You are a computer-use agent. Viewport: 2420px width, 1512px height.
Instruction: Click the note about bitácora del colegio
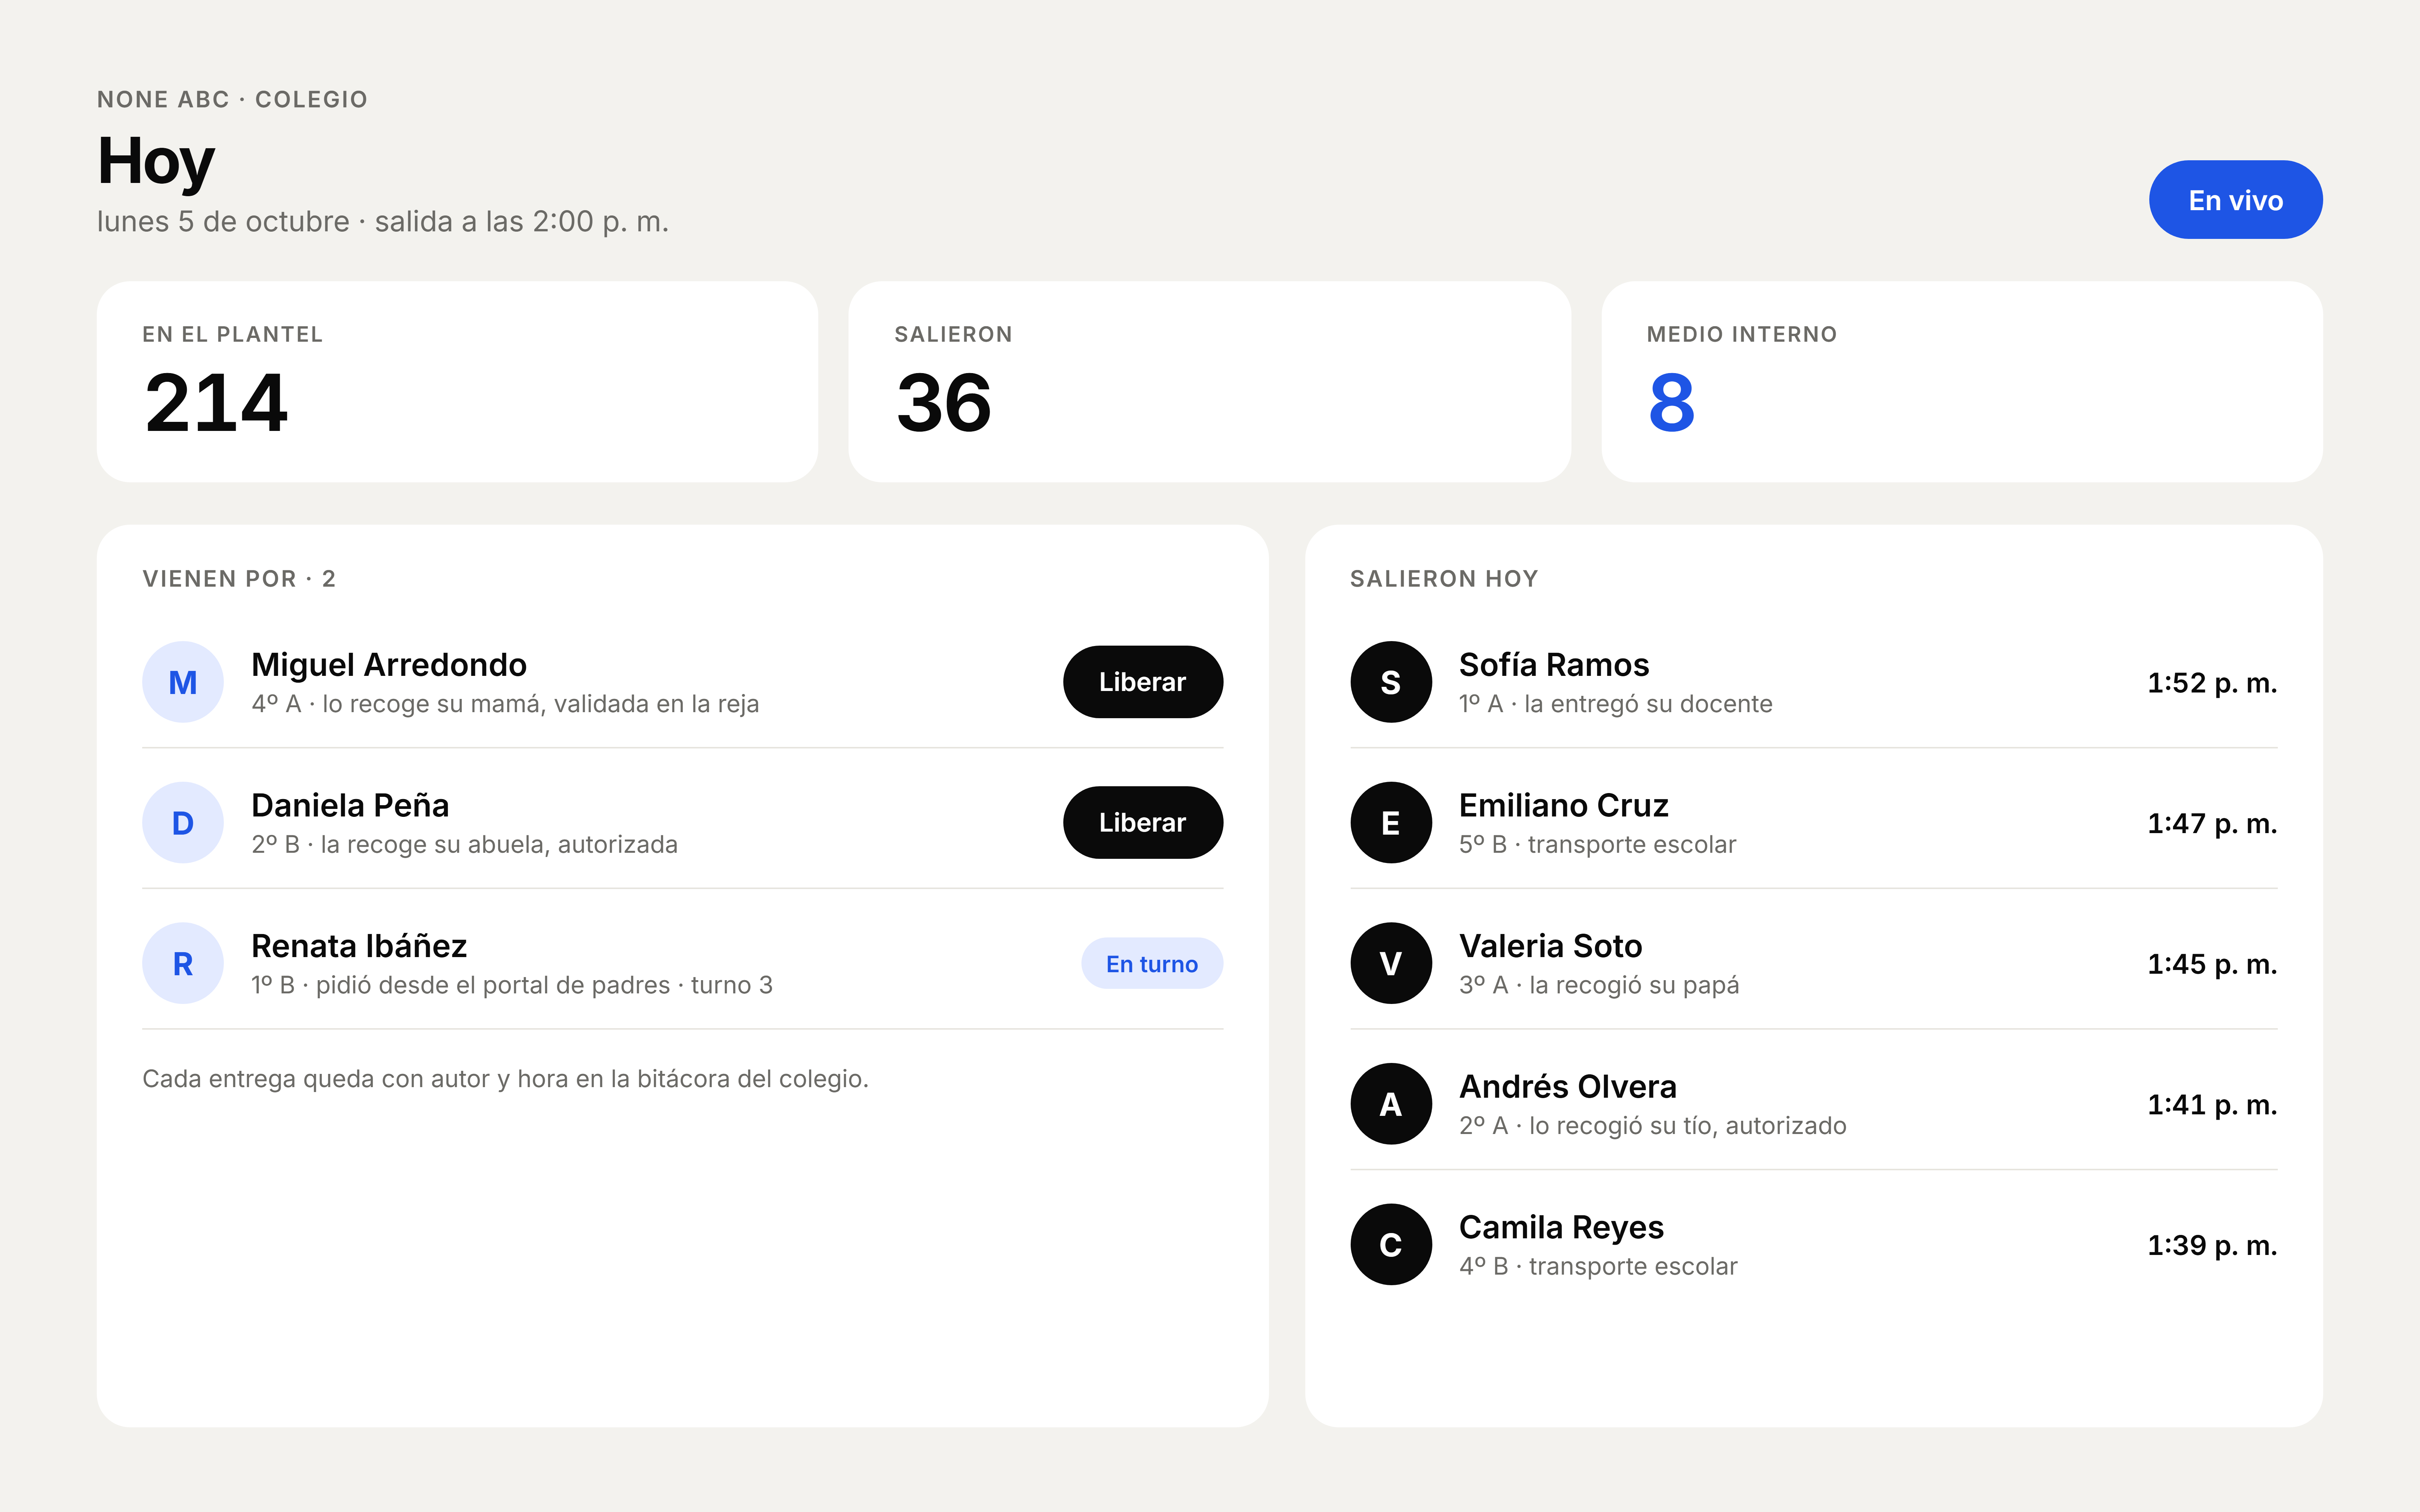coord(505,1079)
